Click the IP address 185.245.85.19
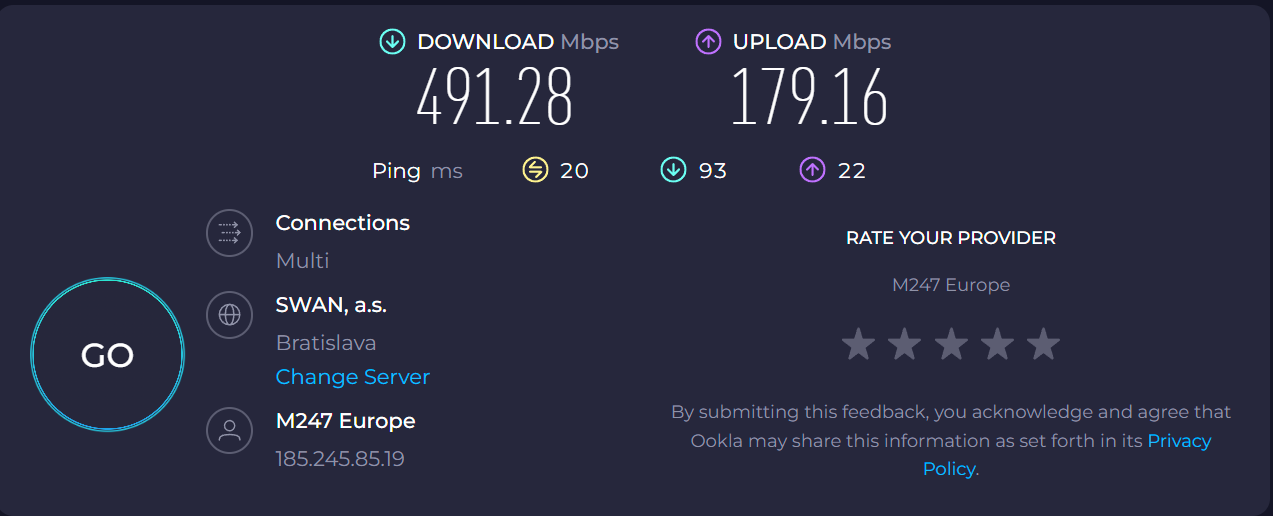 click(340, 459)
